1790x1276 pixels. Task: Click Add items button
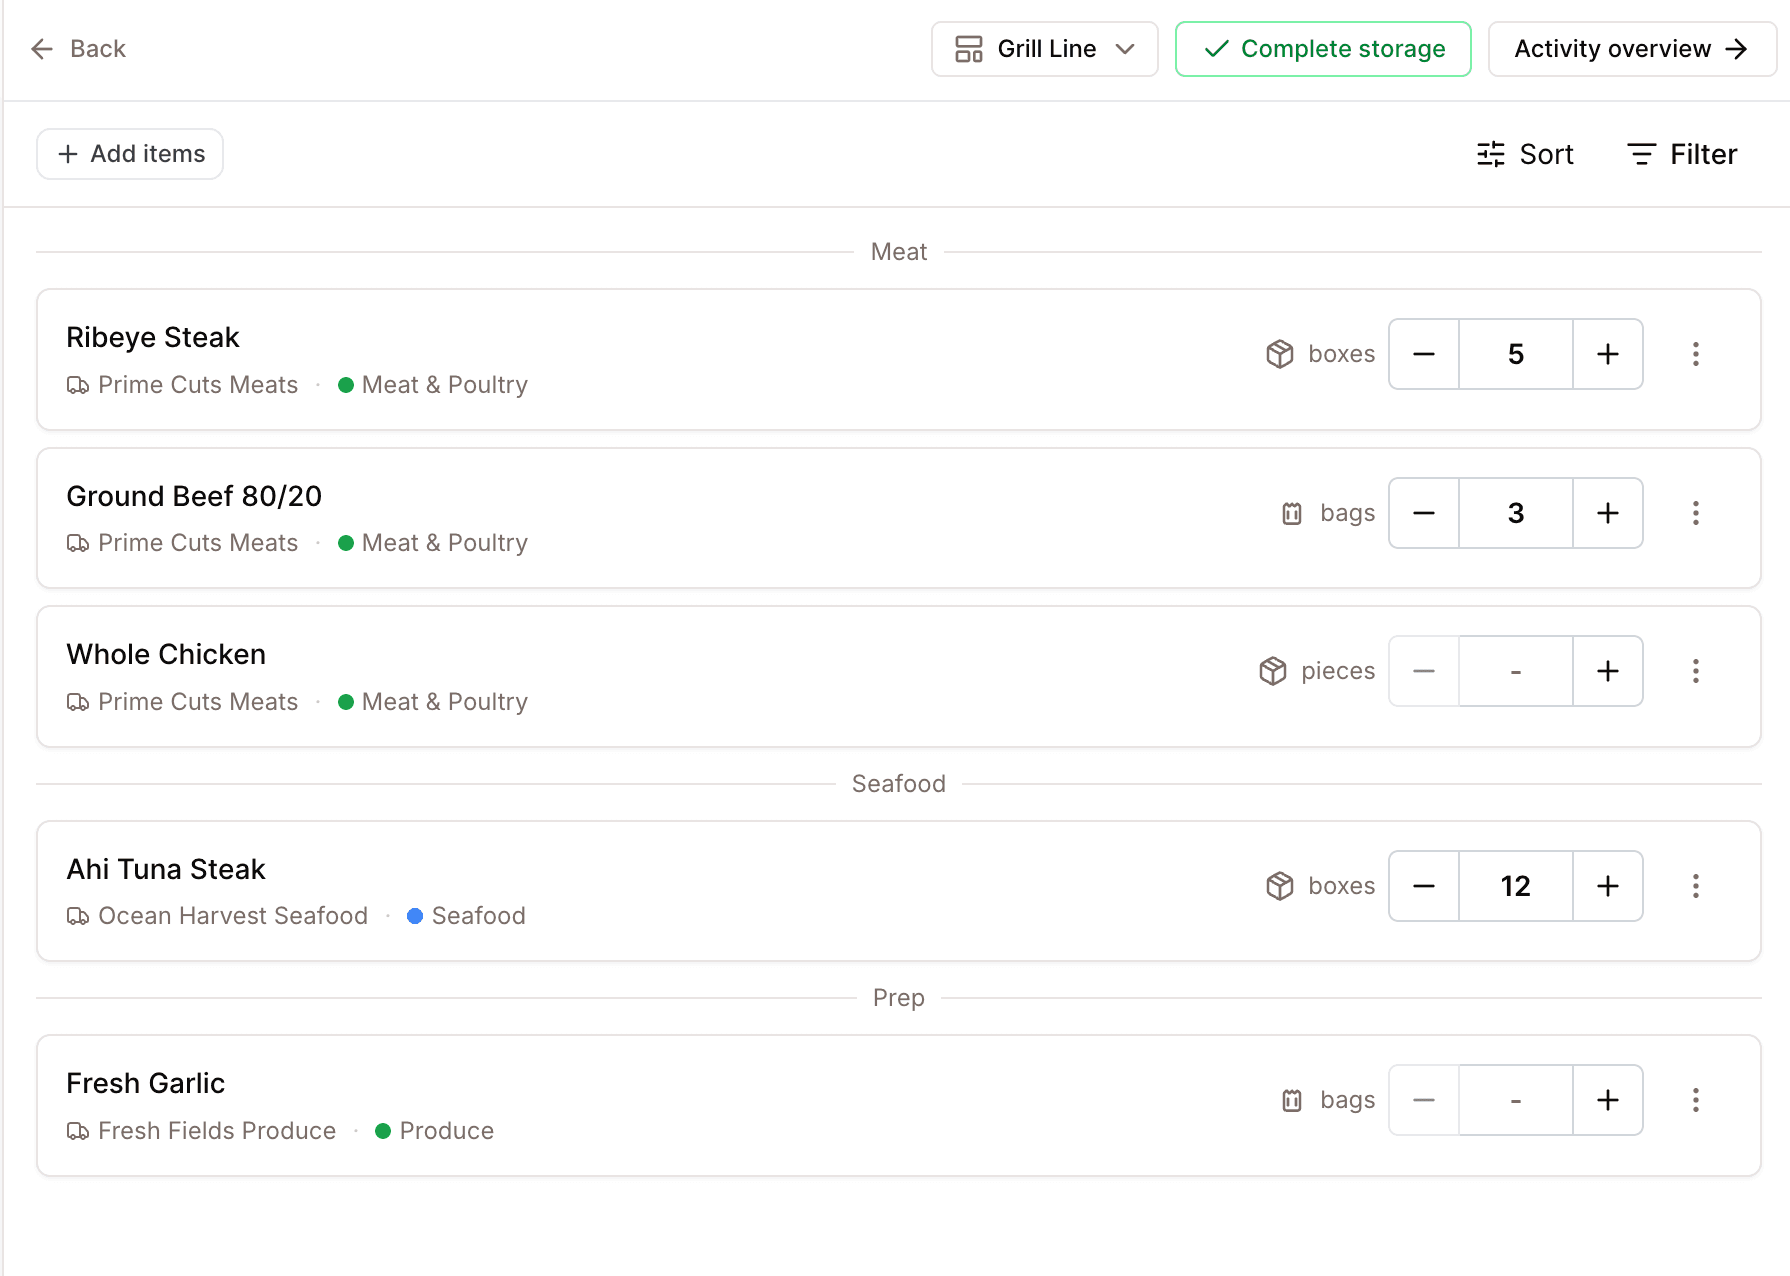tap(130, 154)
